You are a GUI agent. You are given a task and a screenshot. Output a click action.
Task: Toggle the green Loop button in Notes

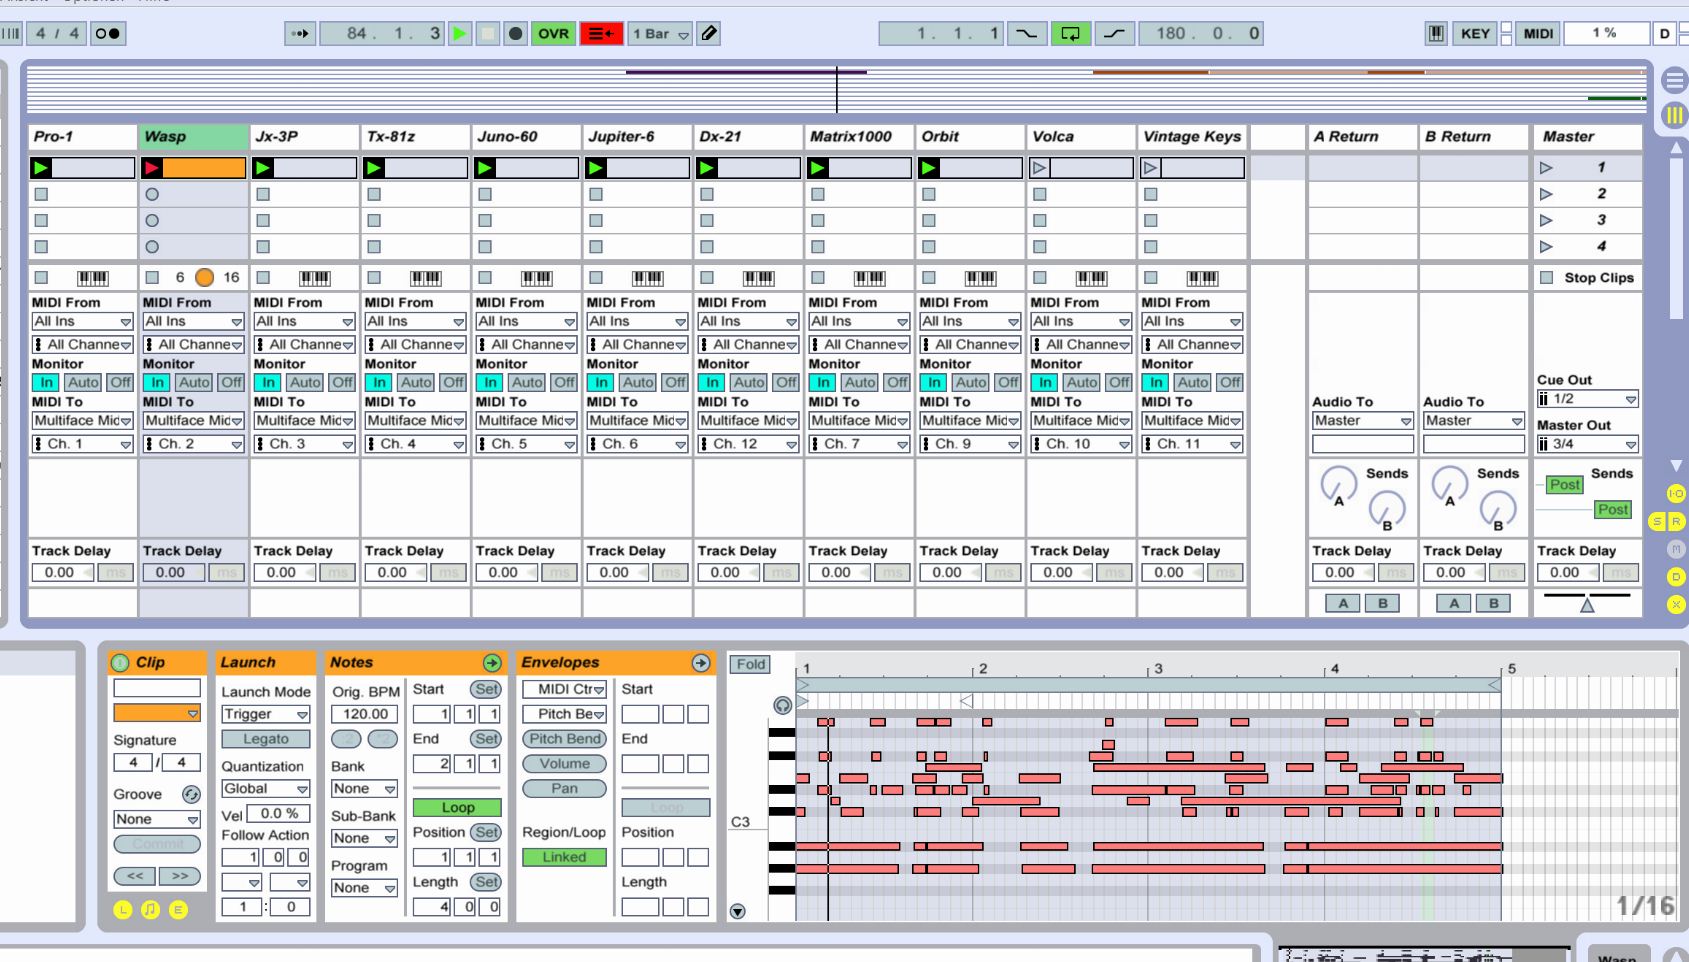coord(458,808)
